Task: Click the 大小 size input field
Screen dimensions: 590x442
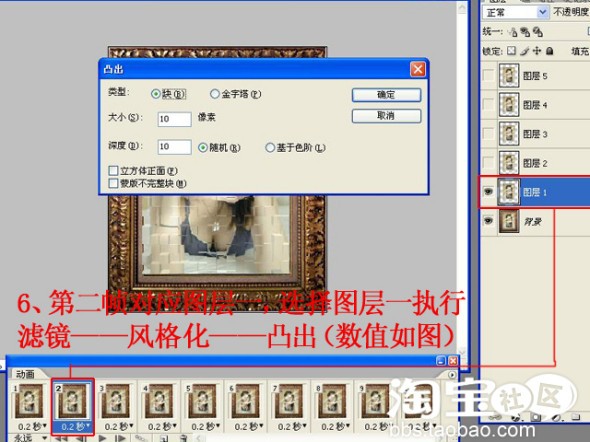Action: (x=174, y=119)
